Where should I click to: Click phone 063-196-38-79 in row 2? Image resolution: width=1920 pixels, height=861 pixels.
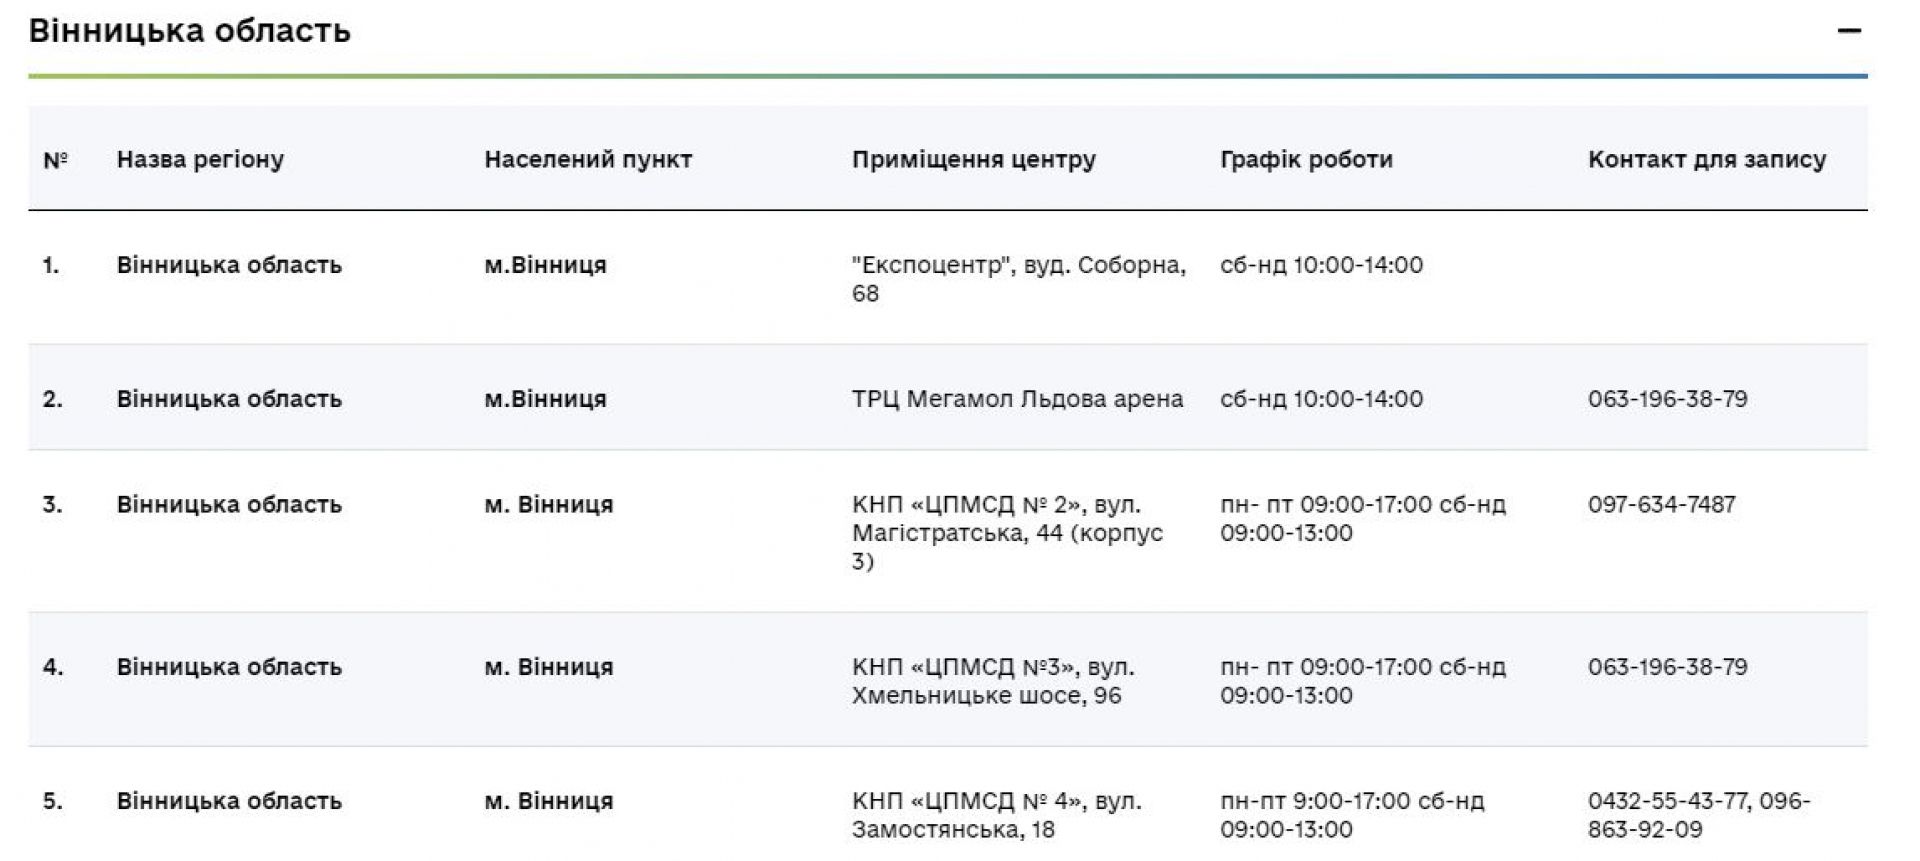point(1667,399)
